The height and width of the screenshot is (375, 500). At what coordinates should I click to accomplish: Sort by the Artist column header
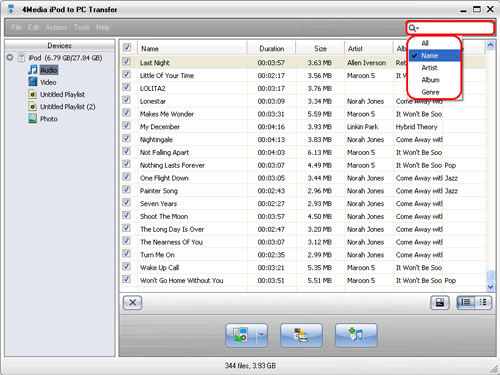(x=369, y=48)
